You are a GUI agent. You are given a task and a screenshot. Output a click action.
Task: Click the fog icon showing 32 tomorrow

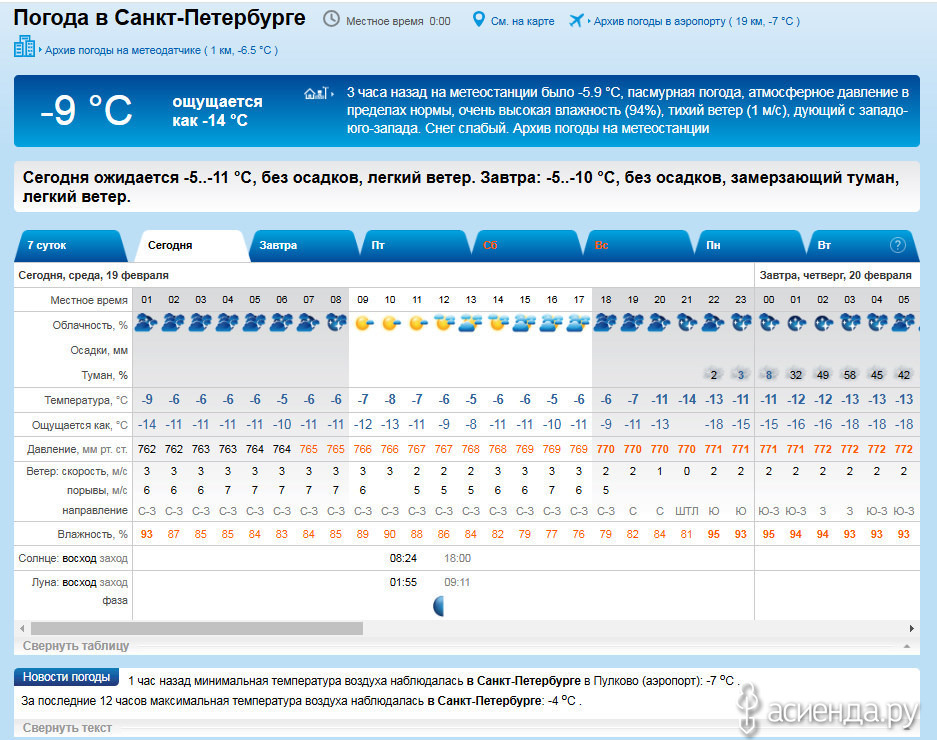[x=795, y=374]
